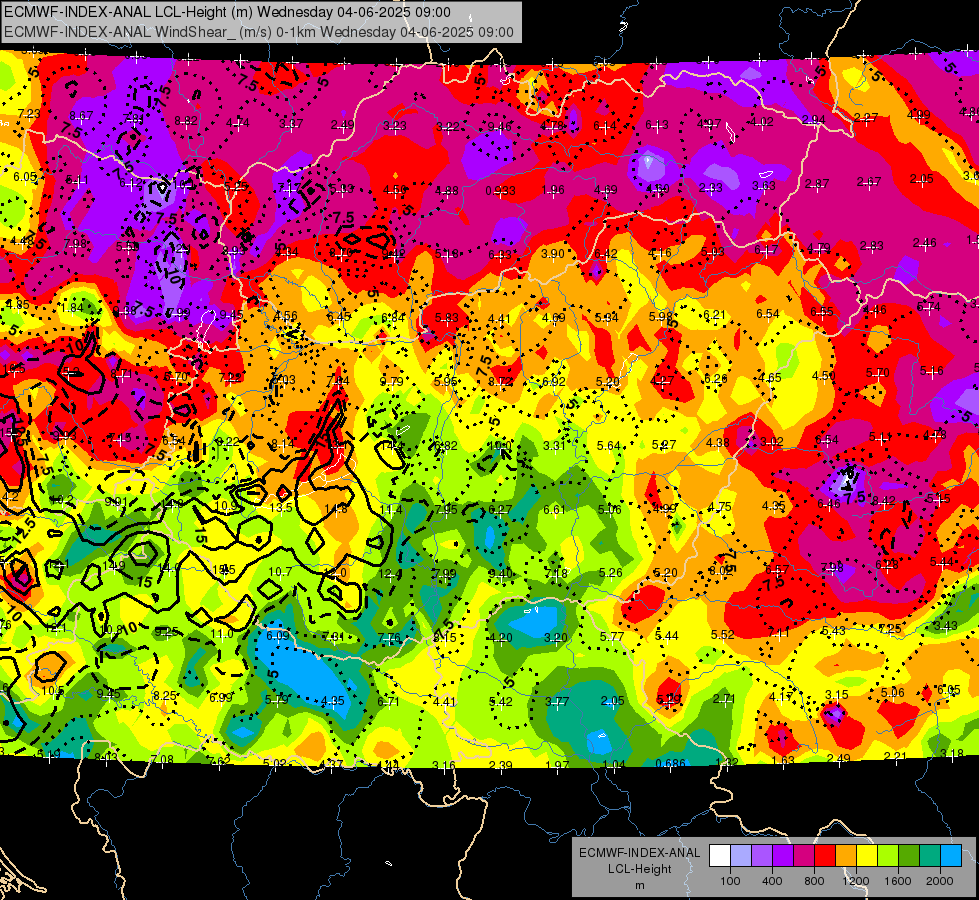Click the white legend swatch below 100
Screen dimensions: 979x900
click(x=720, y=856)
